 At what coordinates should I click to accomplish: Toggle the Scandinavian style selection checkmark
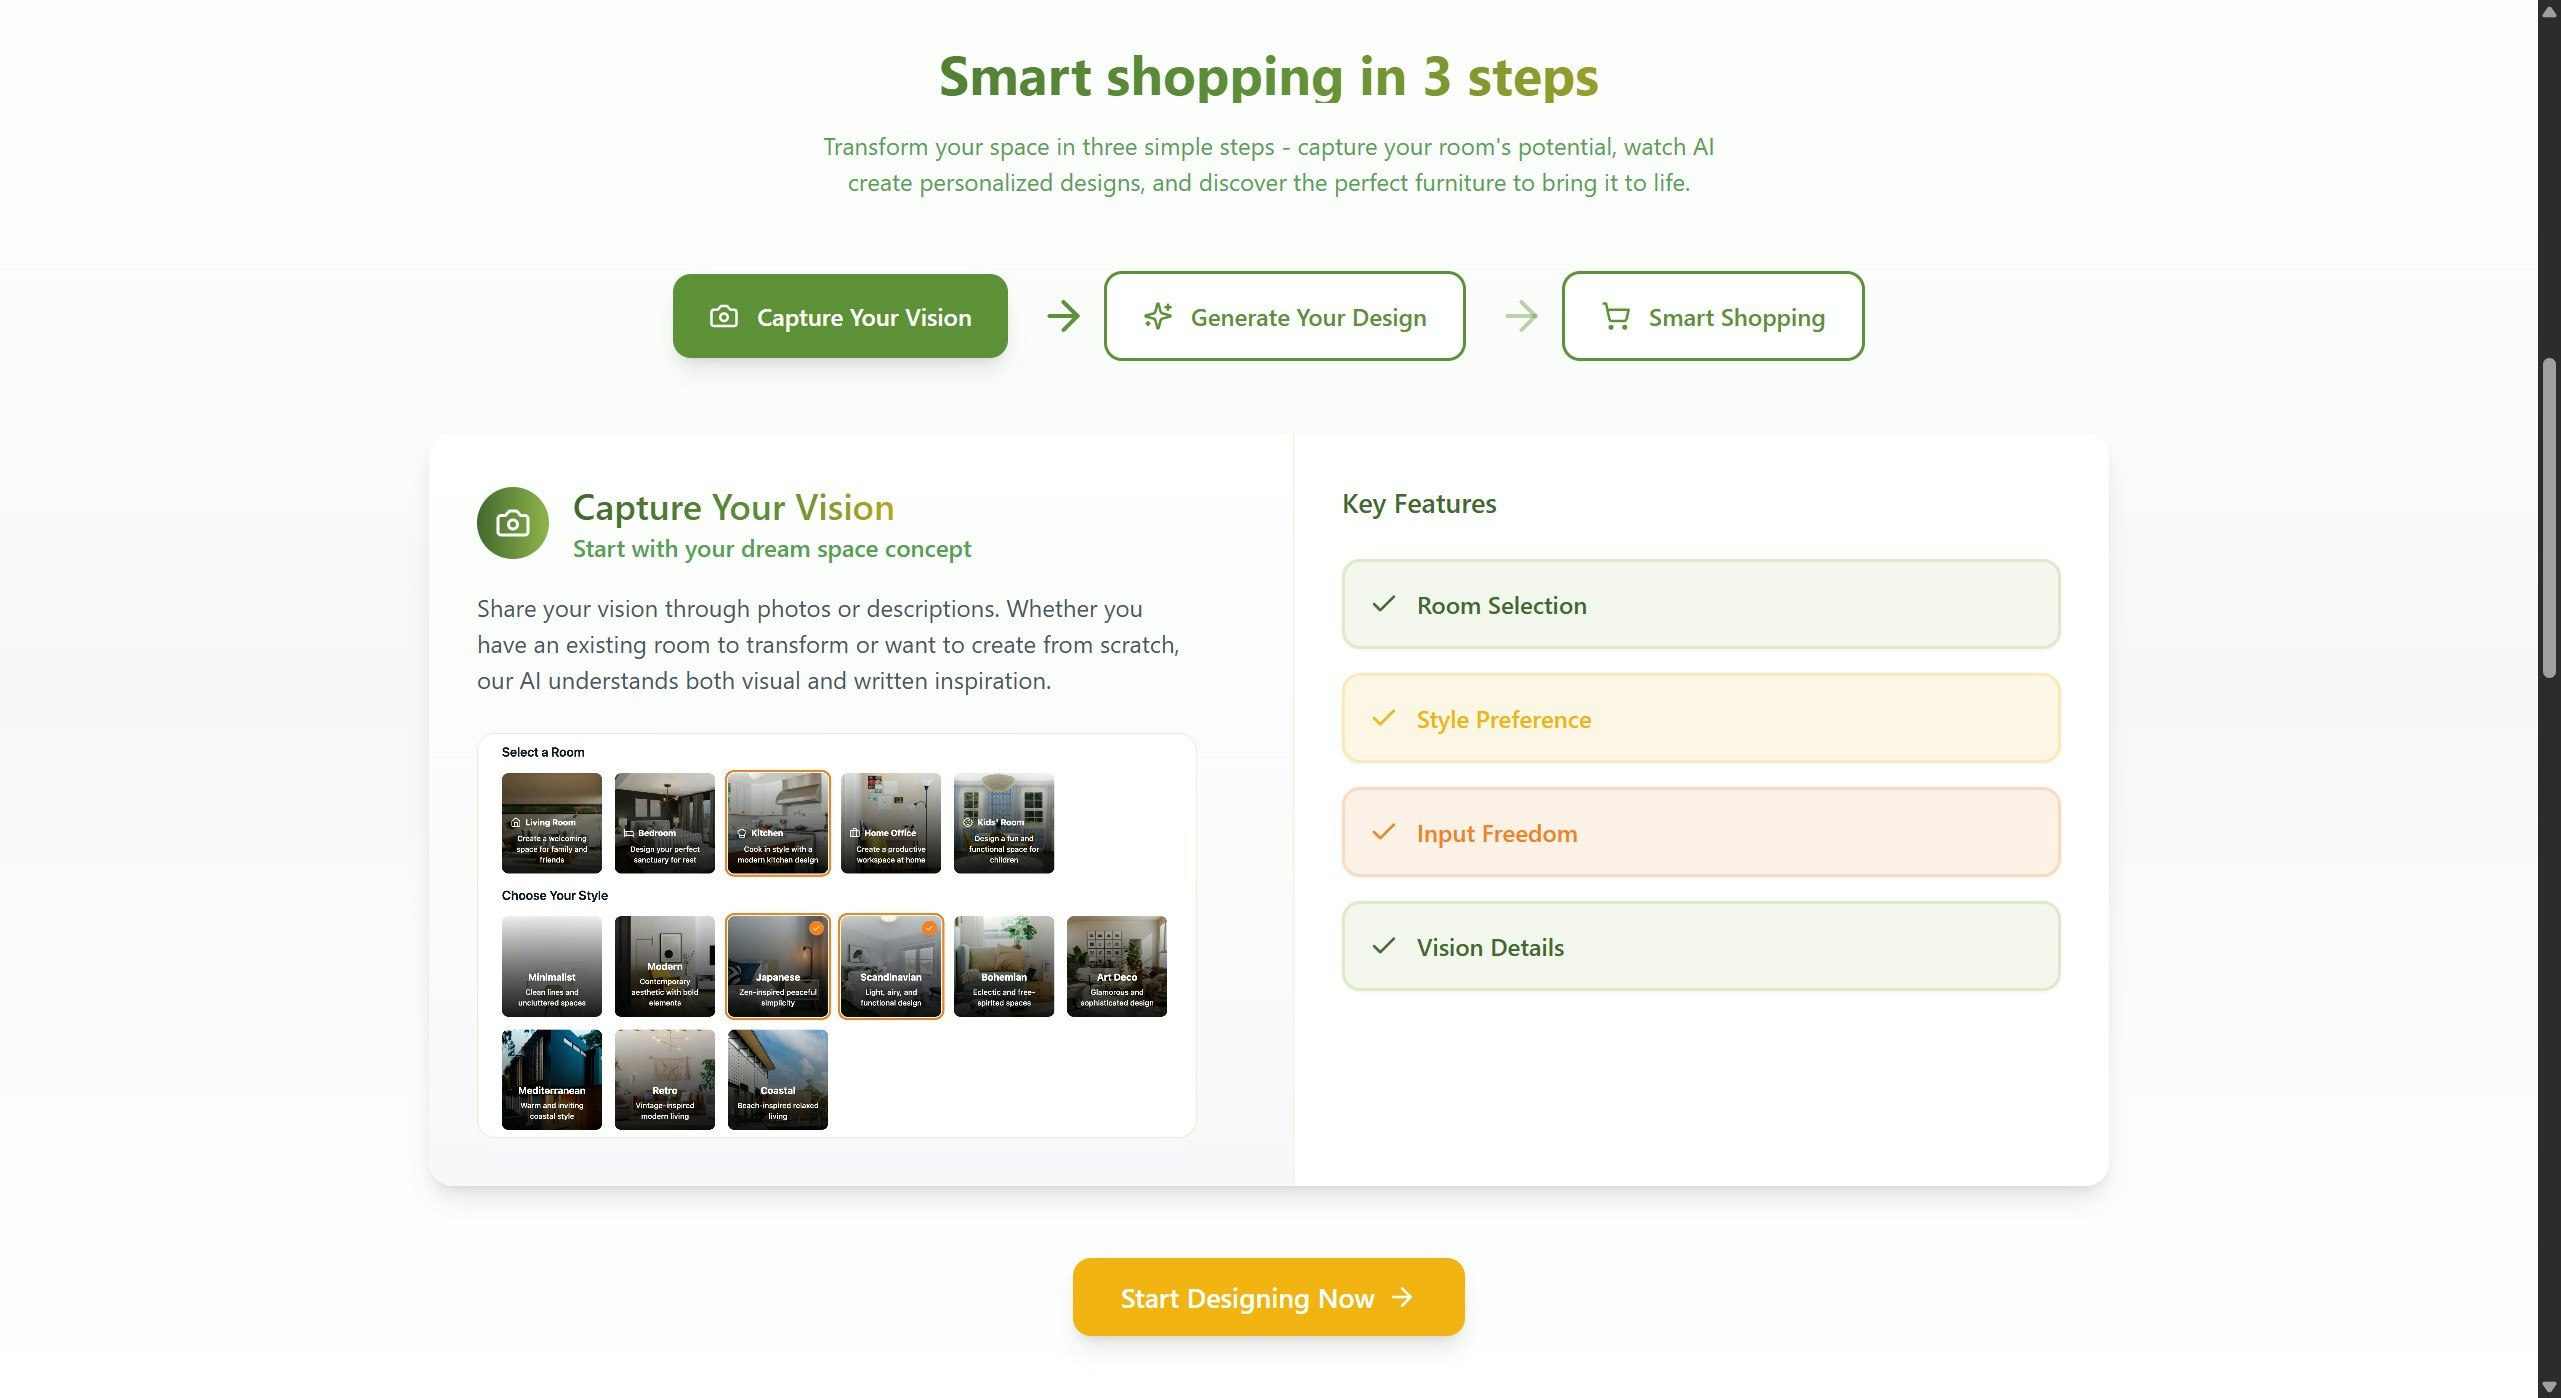929,928
